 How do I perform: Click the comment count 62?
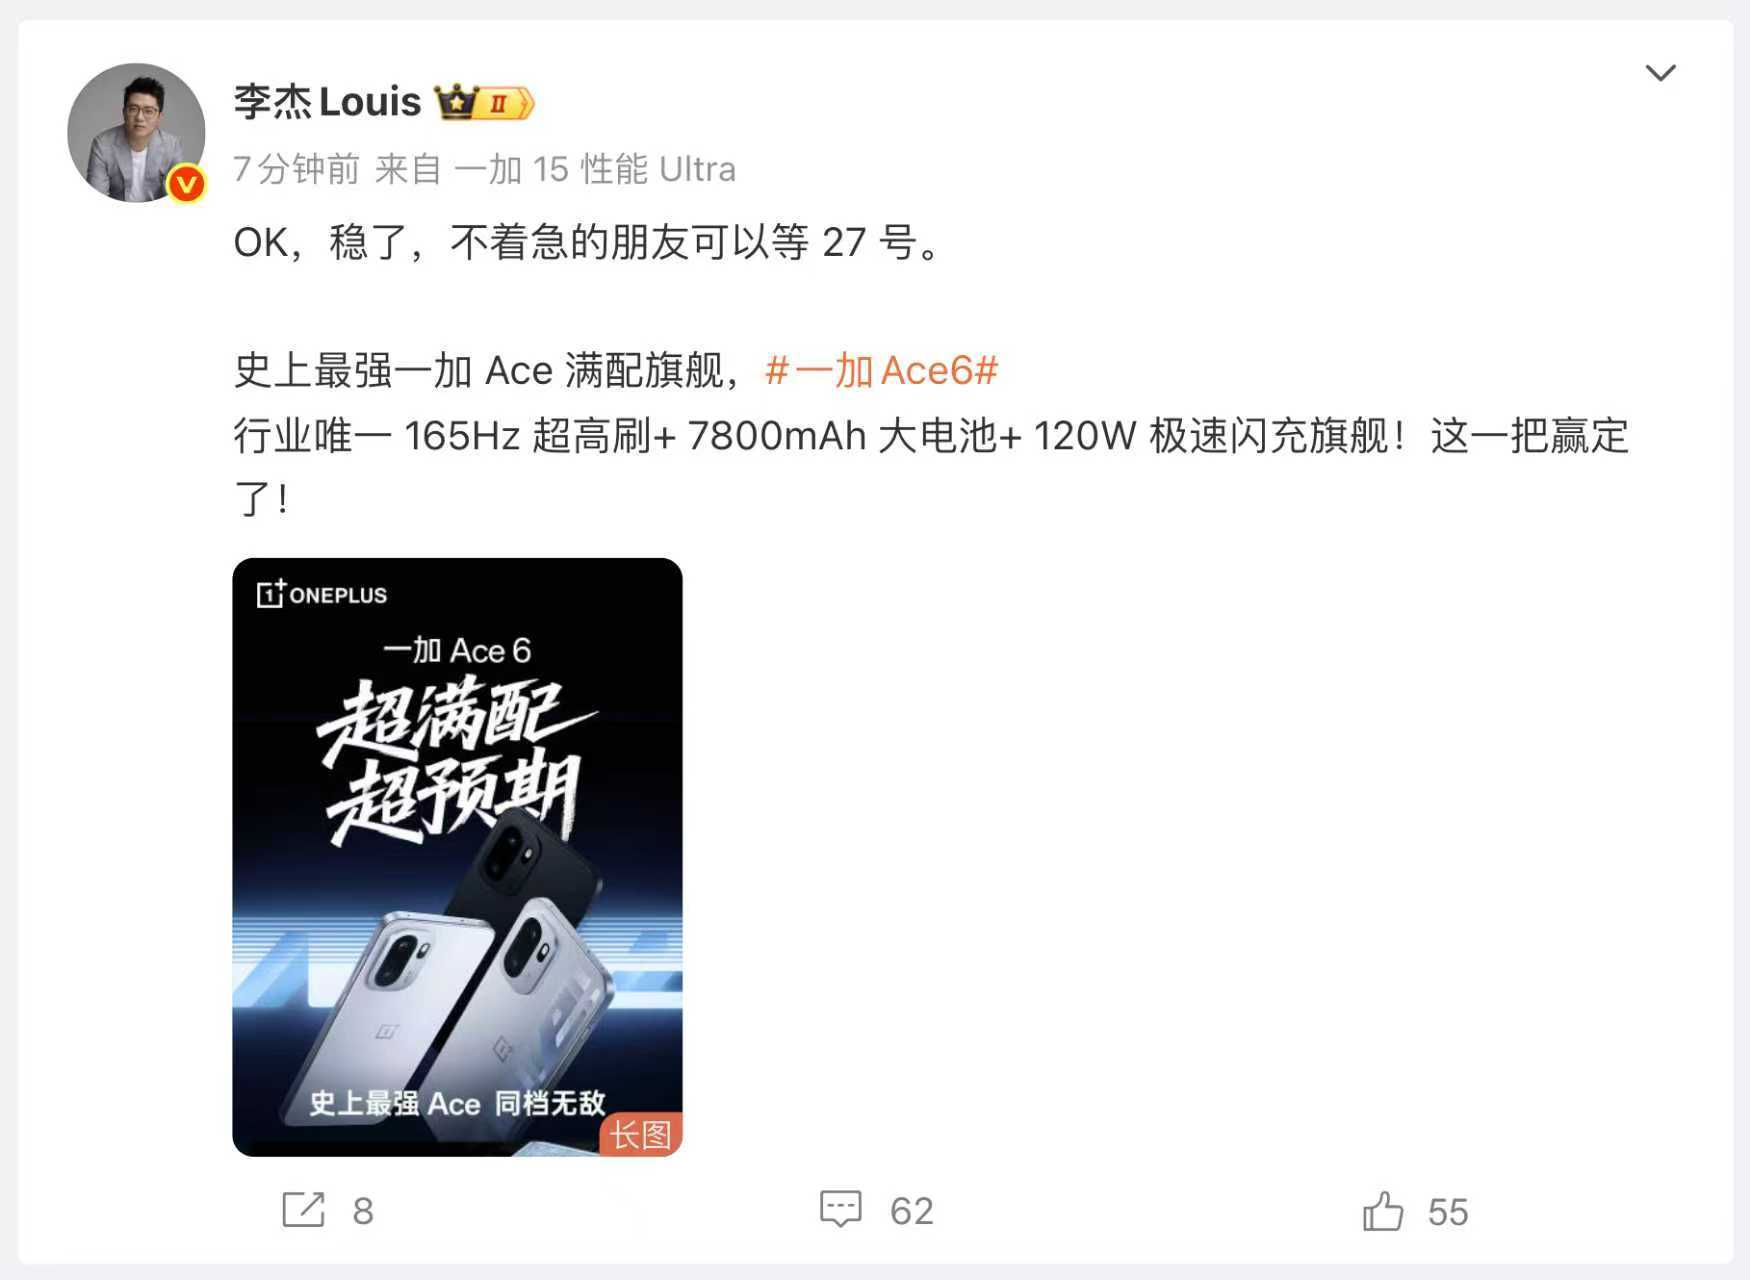pyautogui.click(x=911, y=1211)
